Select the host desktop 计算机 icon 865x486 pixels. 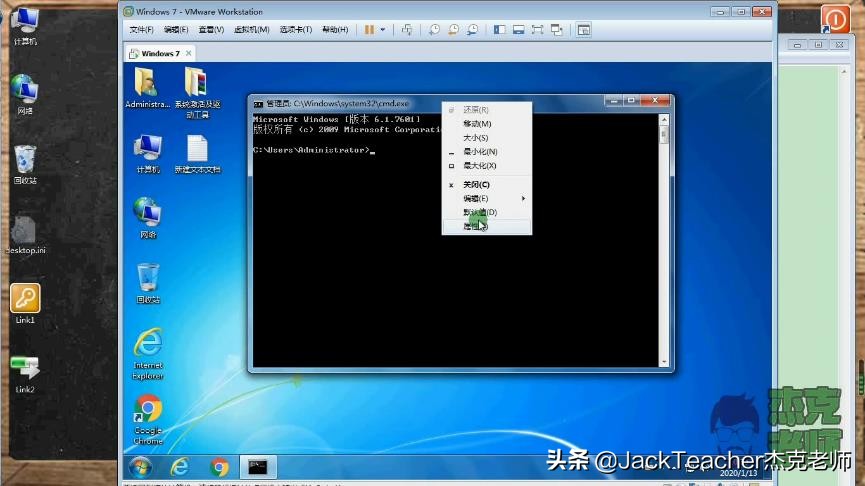(25, 27)
